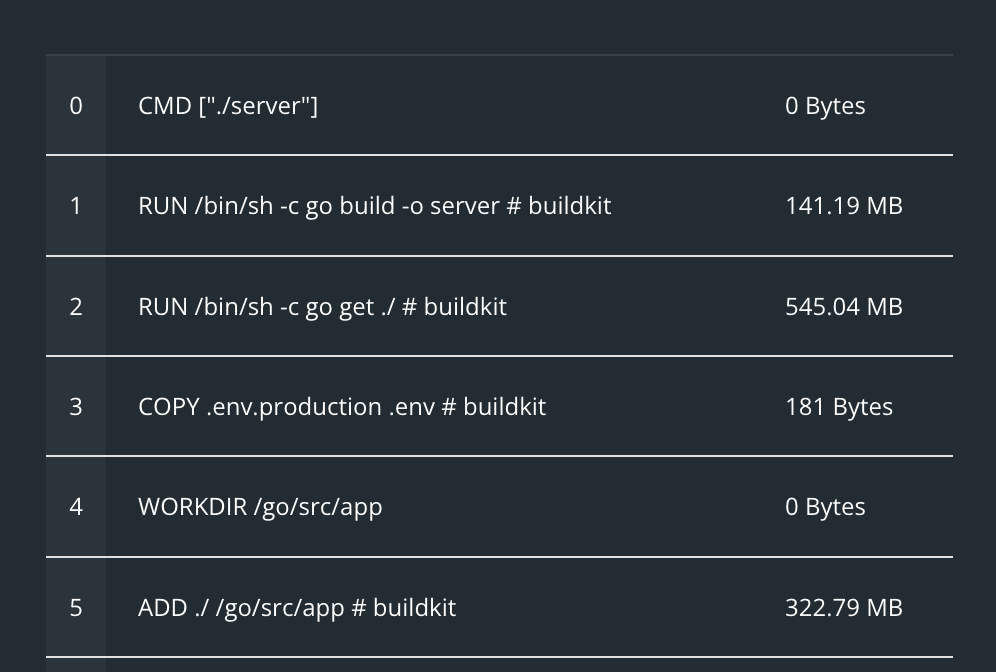The height and width of the screenshot is (672, 996).
Task: Click the 545.04 MB size value
Action: point(843,306)
